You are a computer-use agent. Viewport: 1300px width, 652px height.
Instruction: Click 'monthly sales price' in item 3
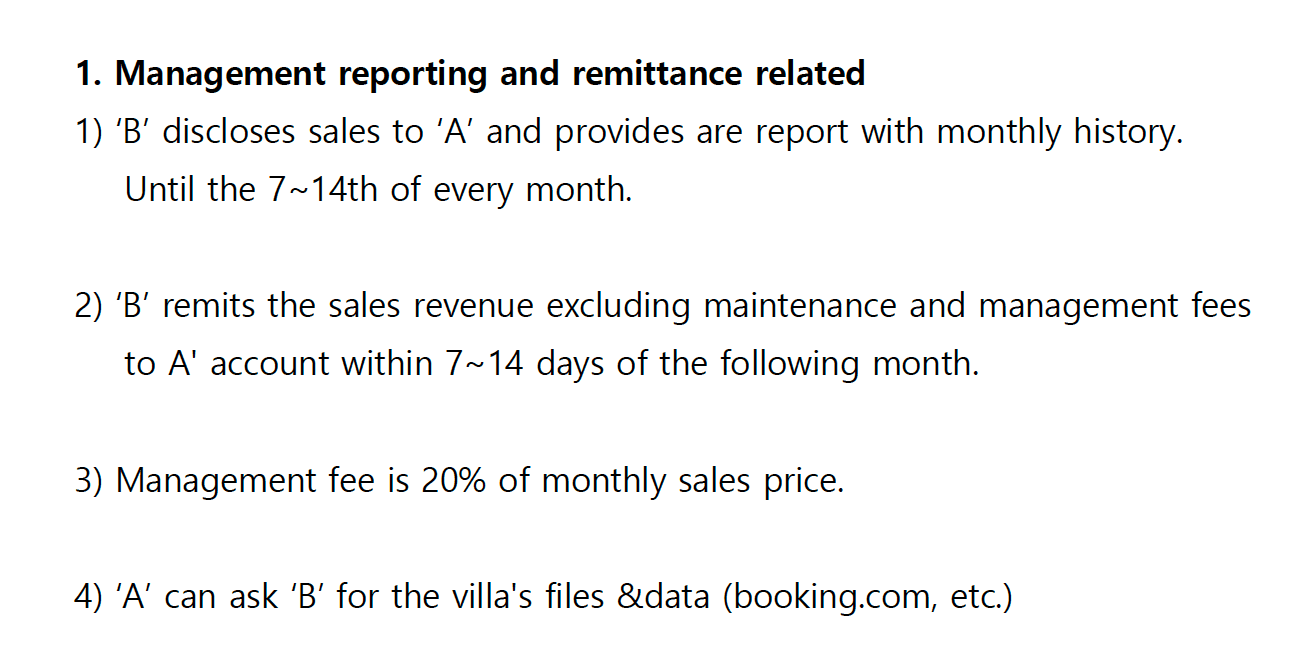[x=692, y=481]
